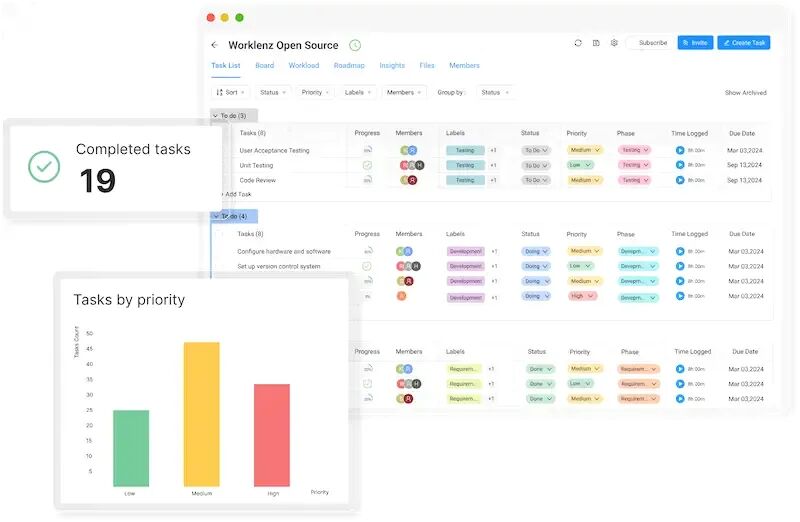Image resolution: width=800 pixels, height=522 pixels.
Task: Click the Invite button
Action: point(695,43)
